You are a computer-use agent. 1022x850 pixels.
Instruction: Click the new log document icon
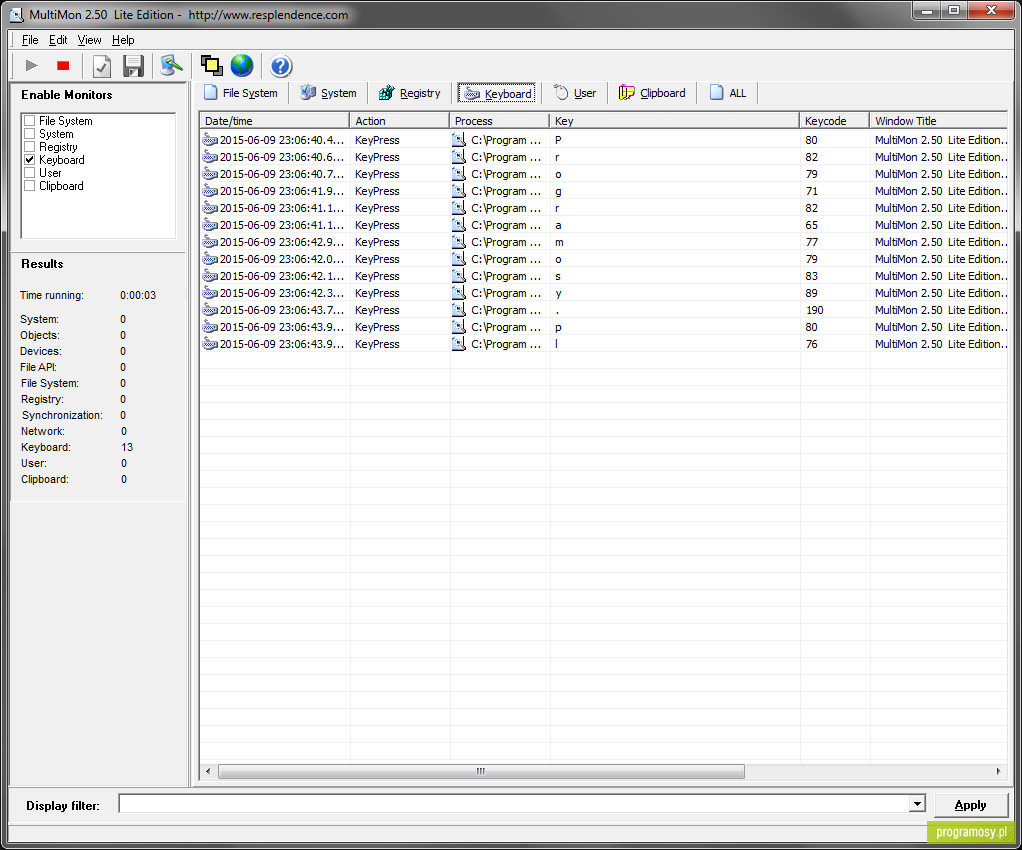pos(102,66)
